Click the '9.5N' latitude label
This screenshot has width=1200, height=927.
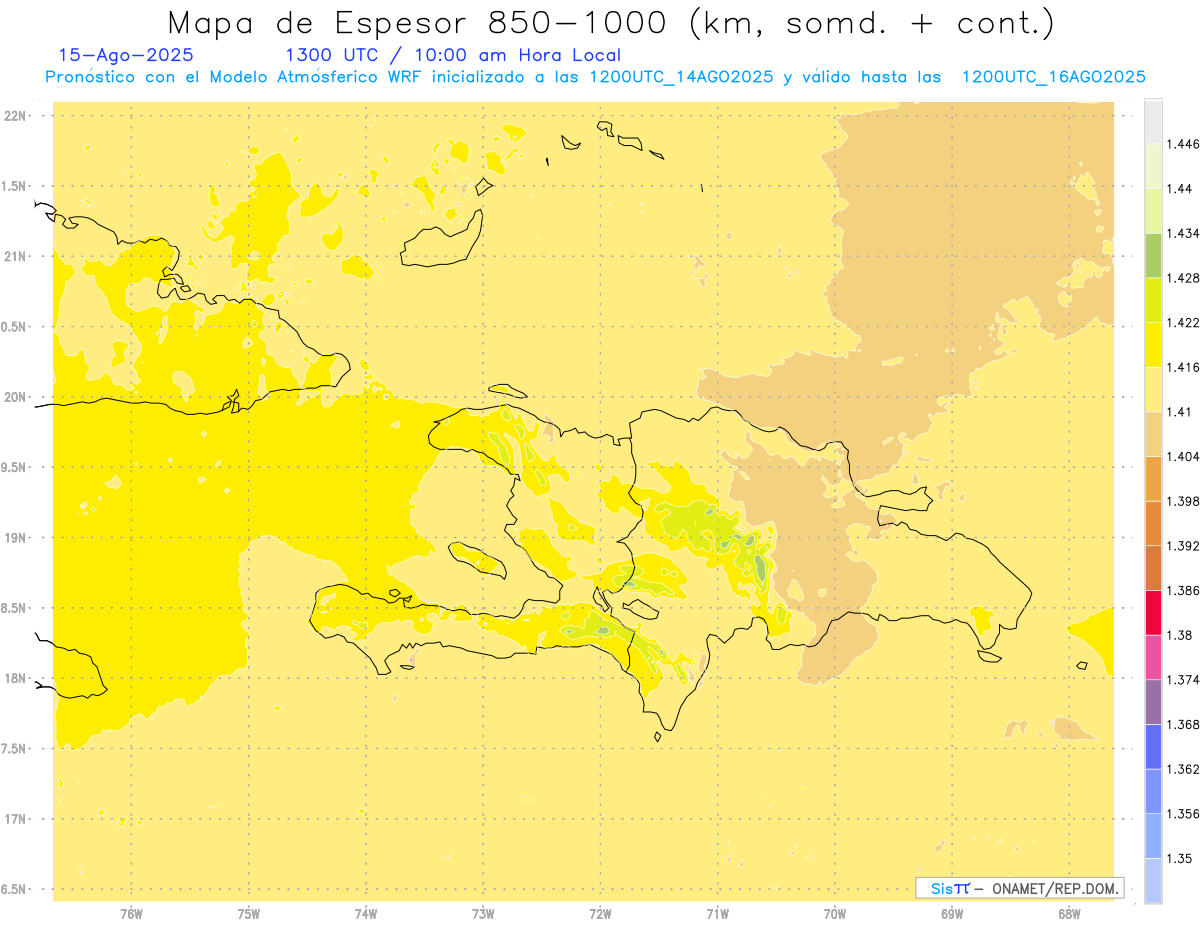click(14, 467)
